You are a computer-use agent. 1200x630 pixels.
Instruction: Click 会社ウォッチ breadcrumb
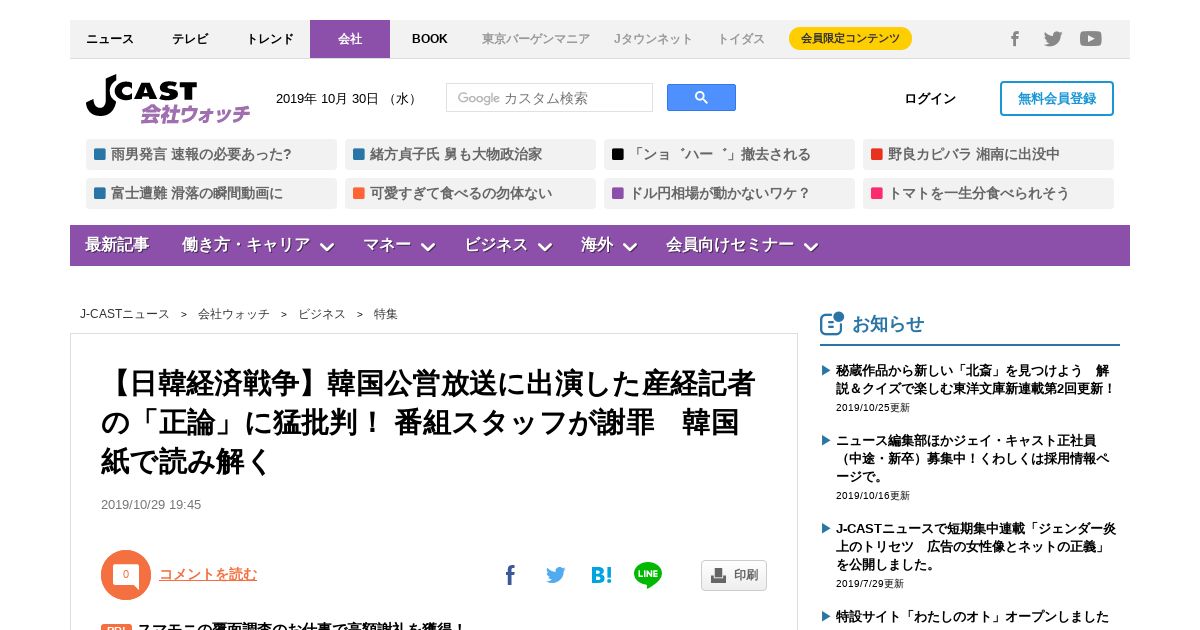click(x=234, y=314)
